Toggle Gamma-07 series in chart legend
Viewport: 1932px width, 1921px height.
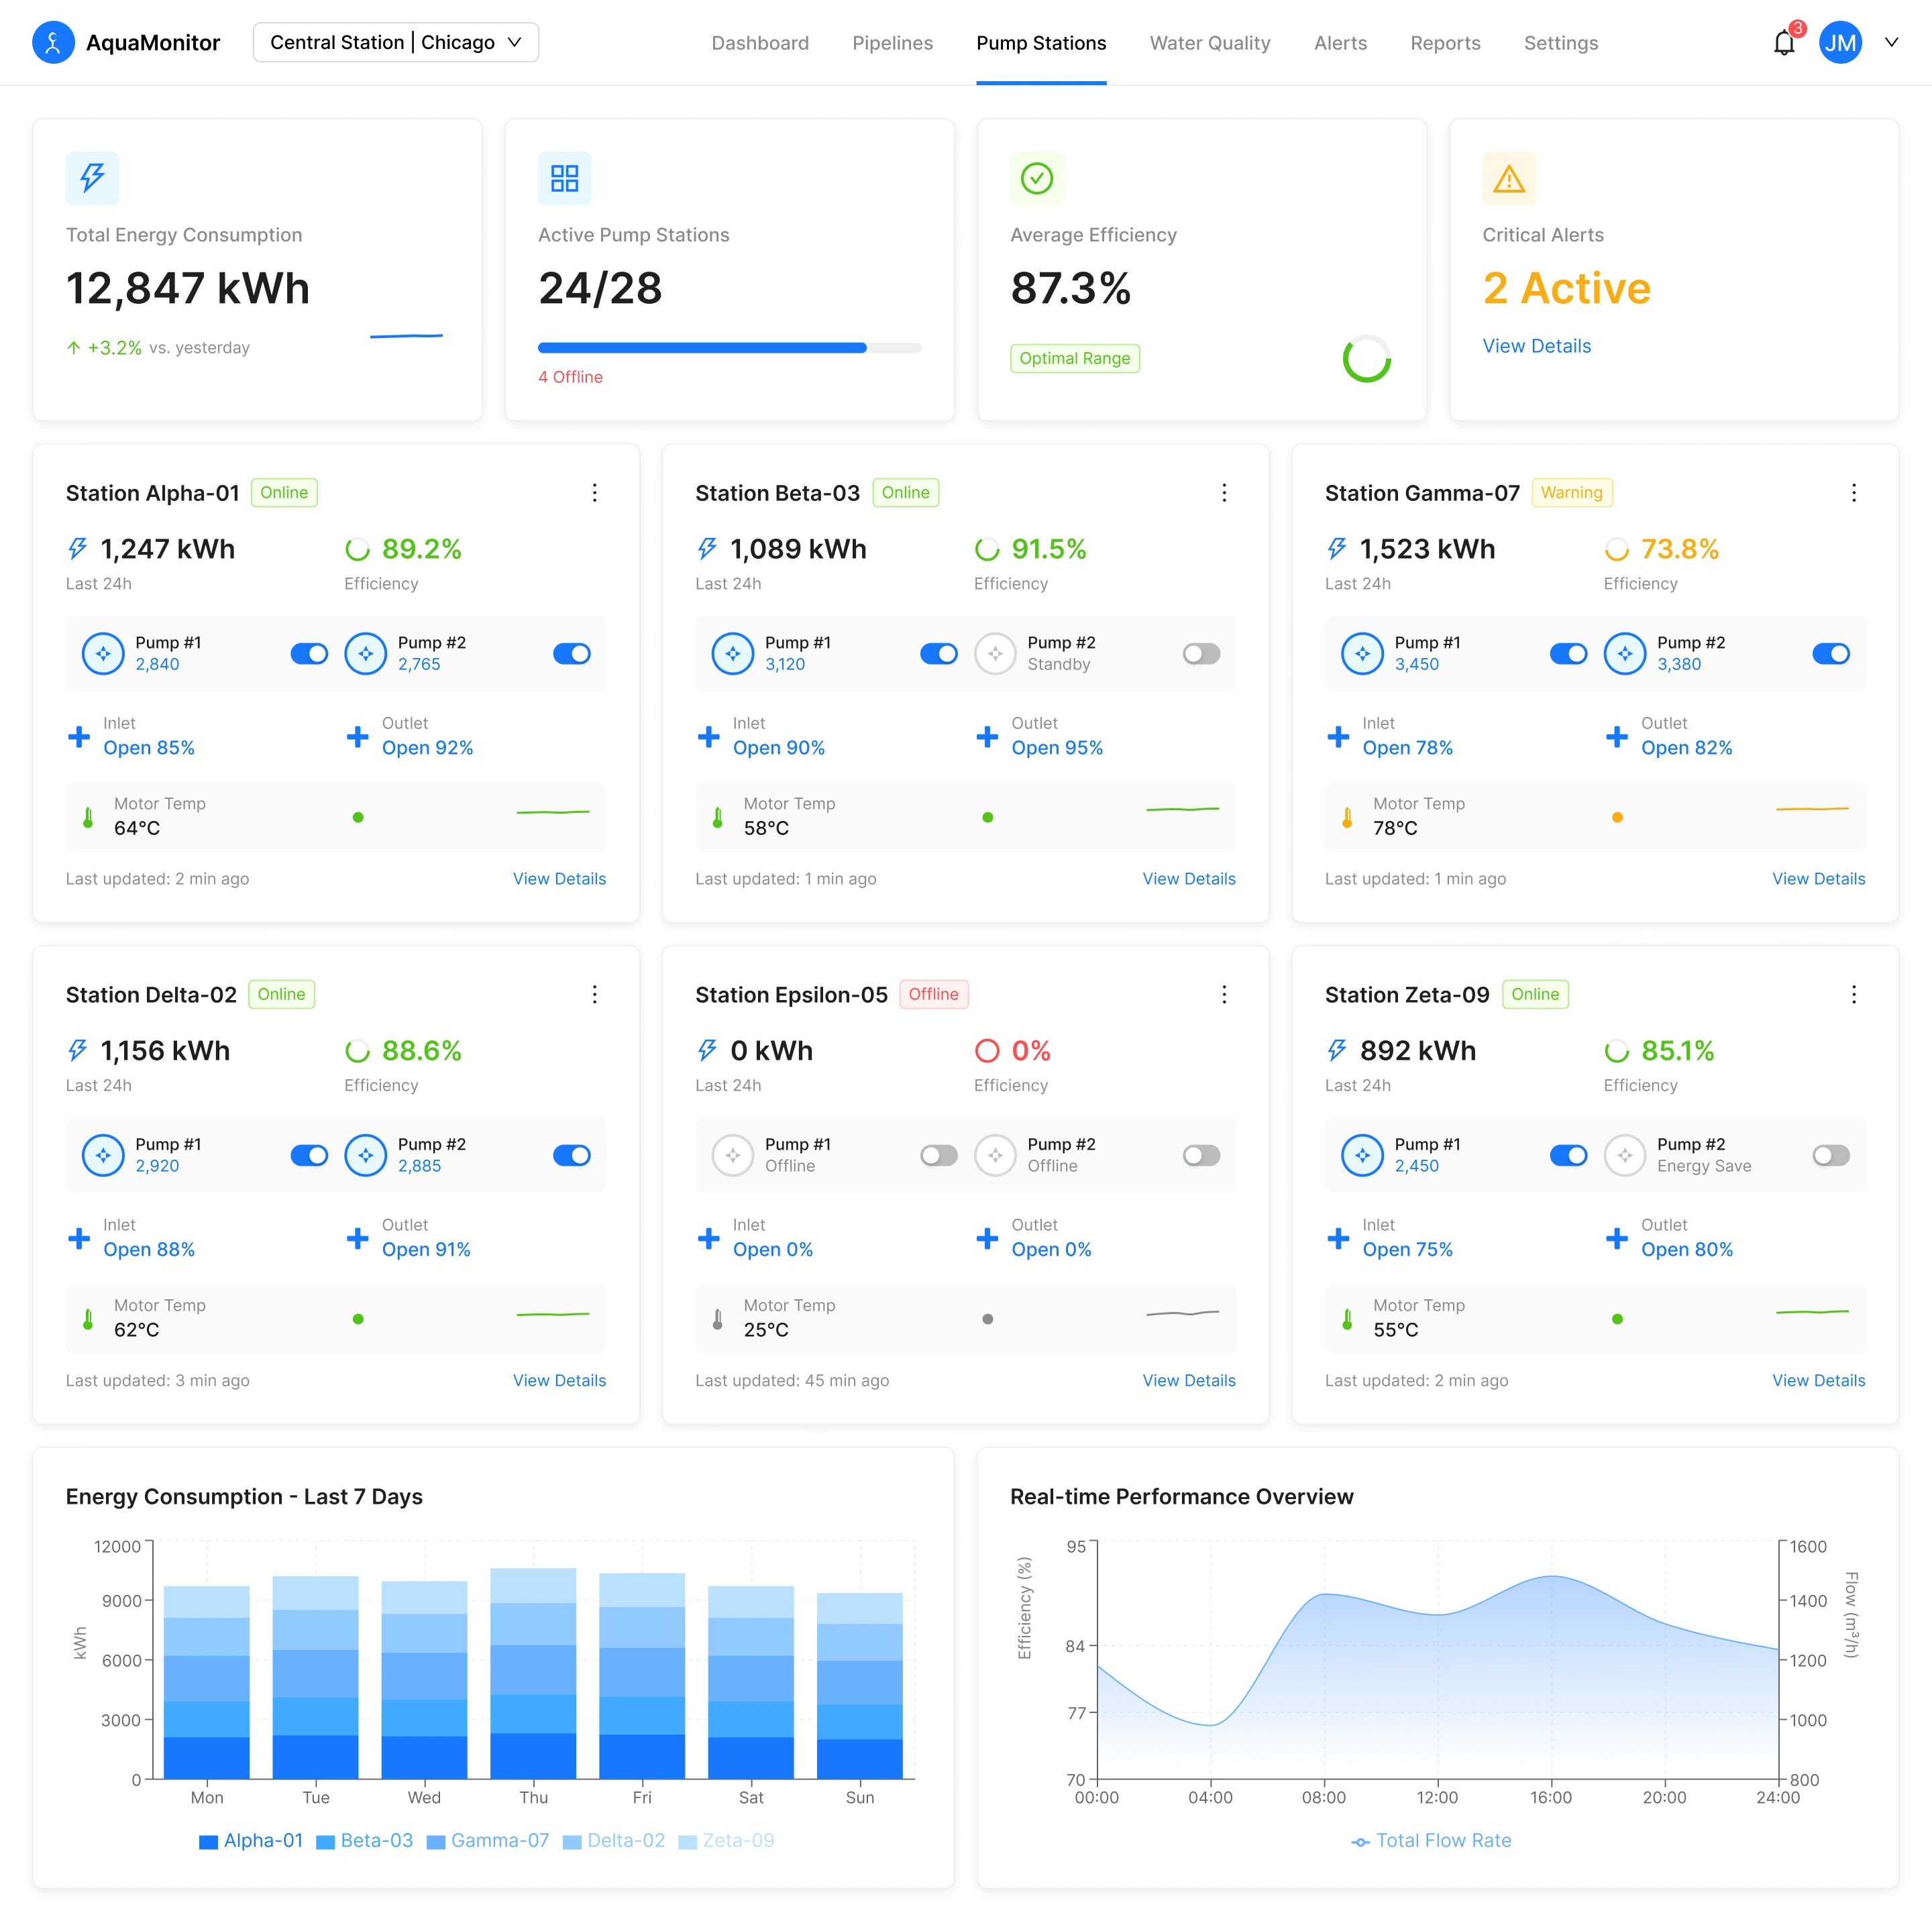[x=488, y=1840]
